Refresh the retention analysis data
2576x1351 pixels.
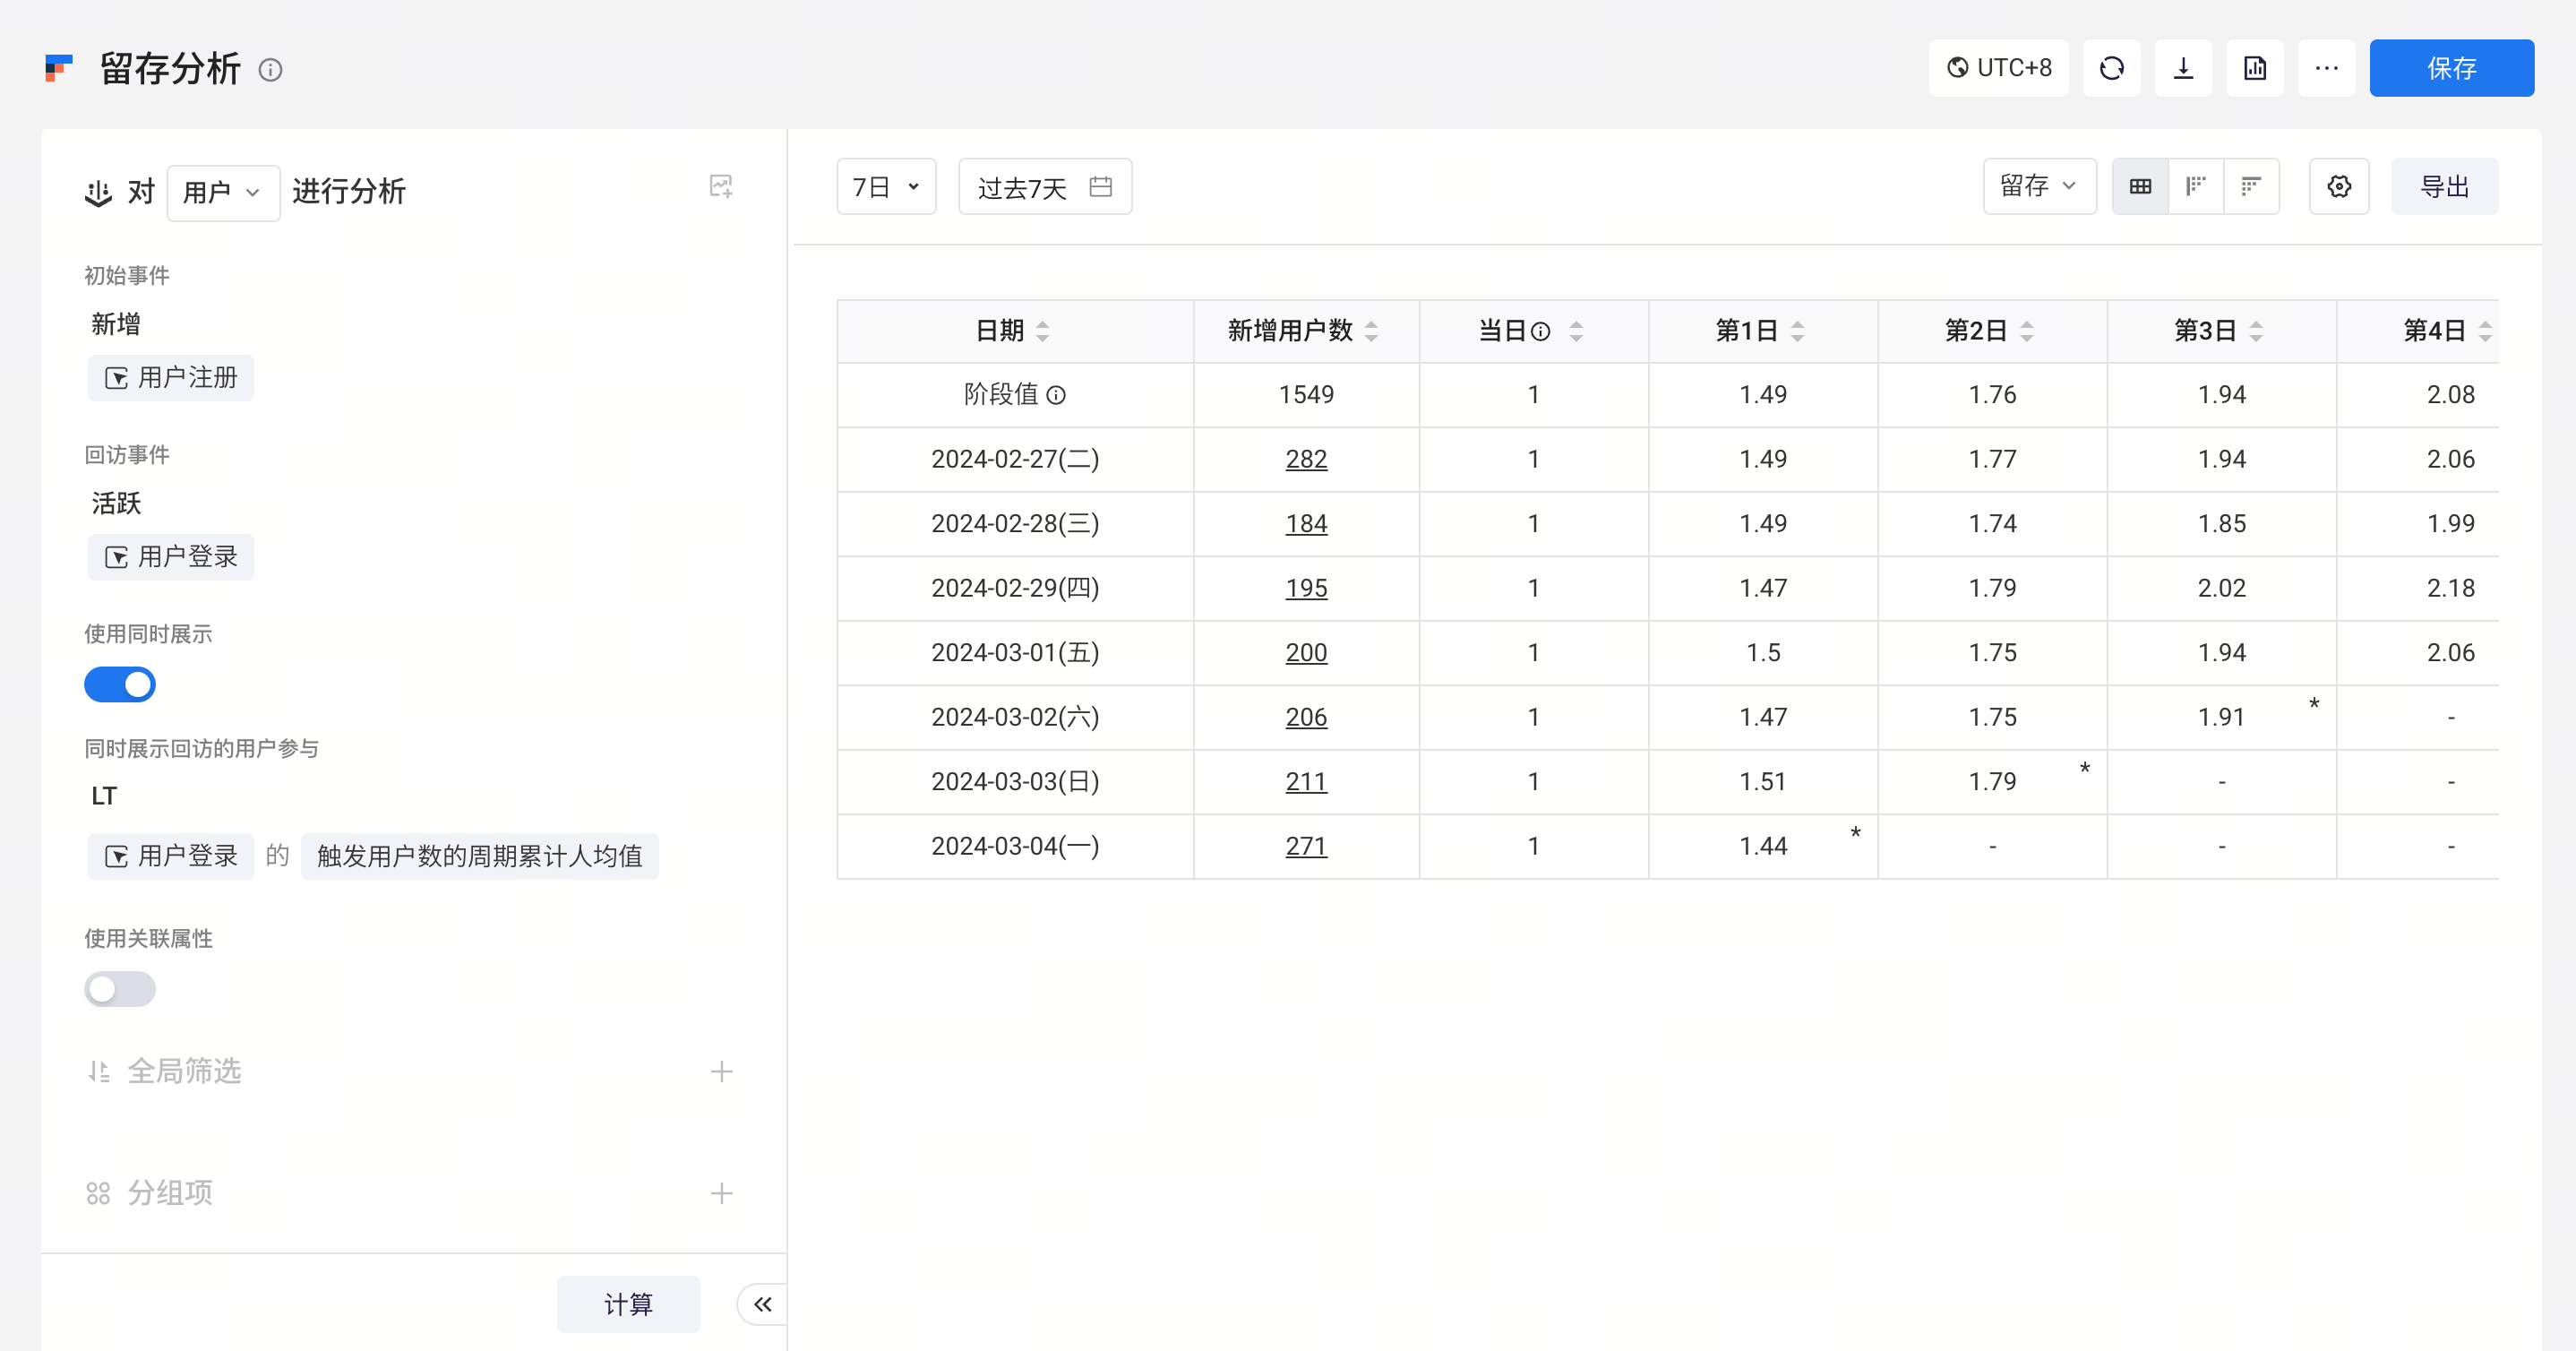(2111, 68)
